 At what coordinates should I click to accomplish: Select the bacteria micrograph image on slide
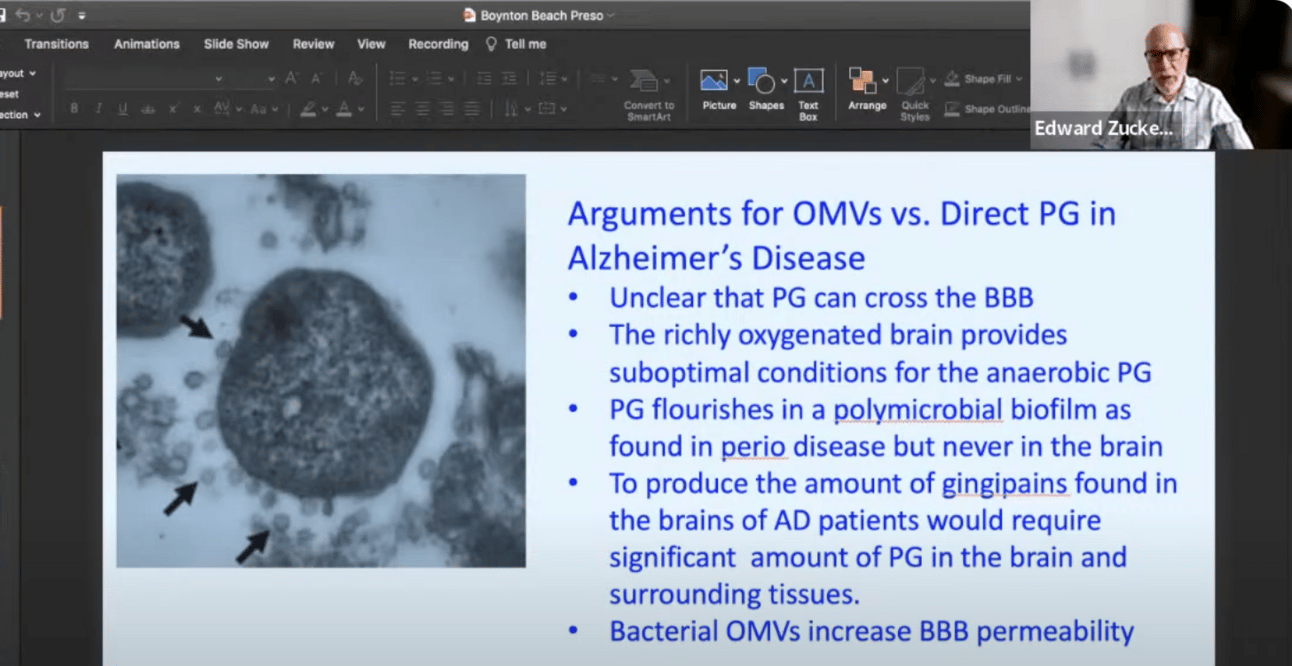click(x=321, y=371)
